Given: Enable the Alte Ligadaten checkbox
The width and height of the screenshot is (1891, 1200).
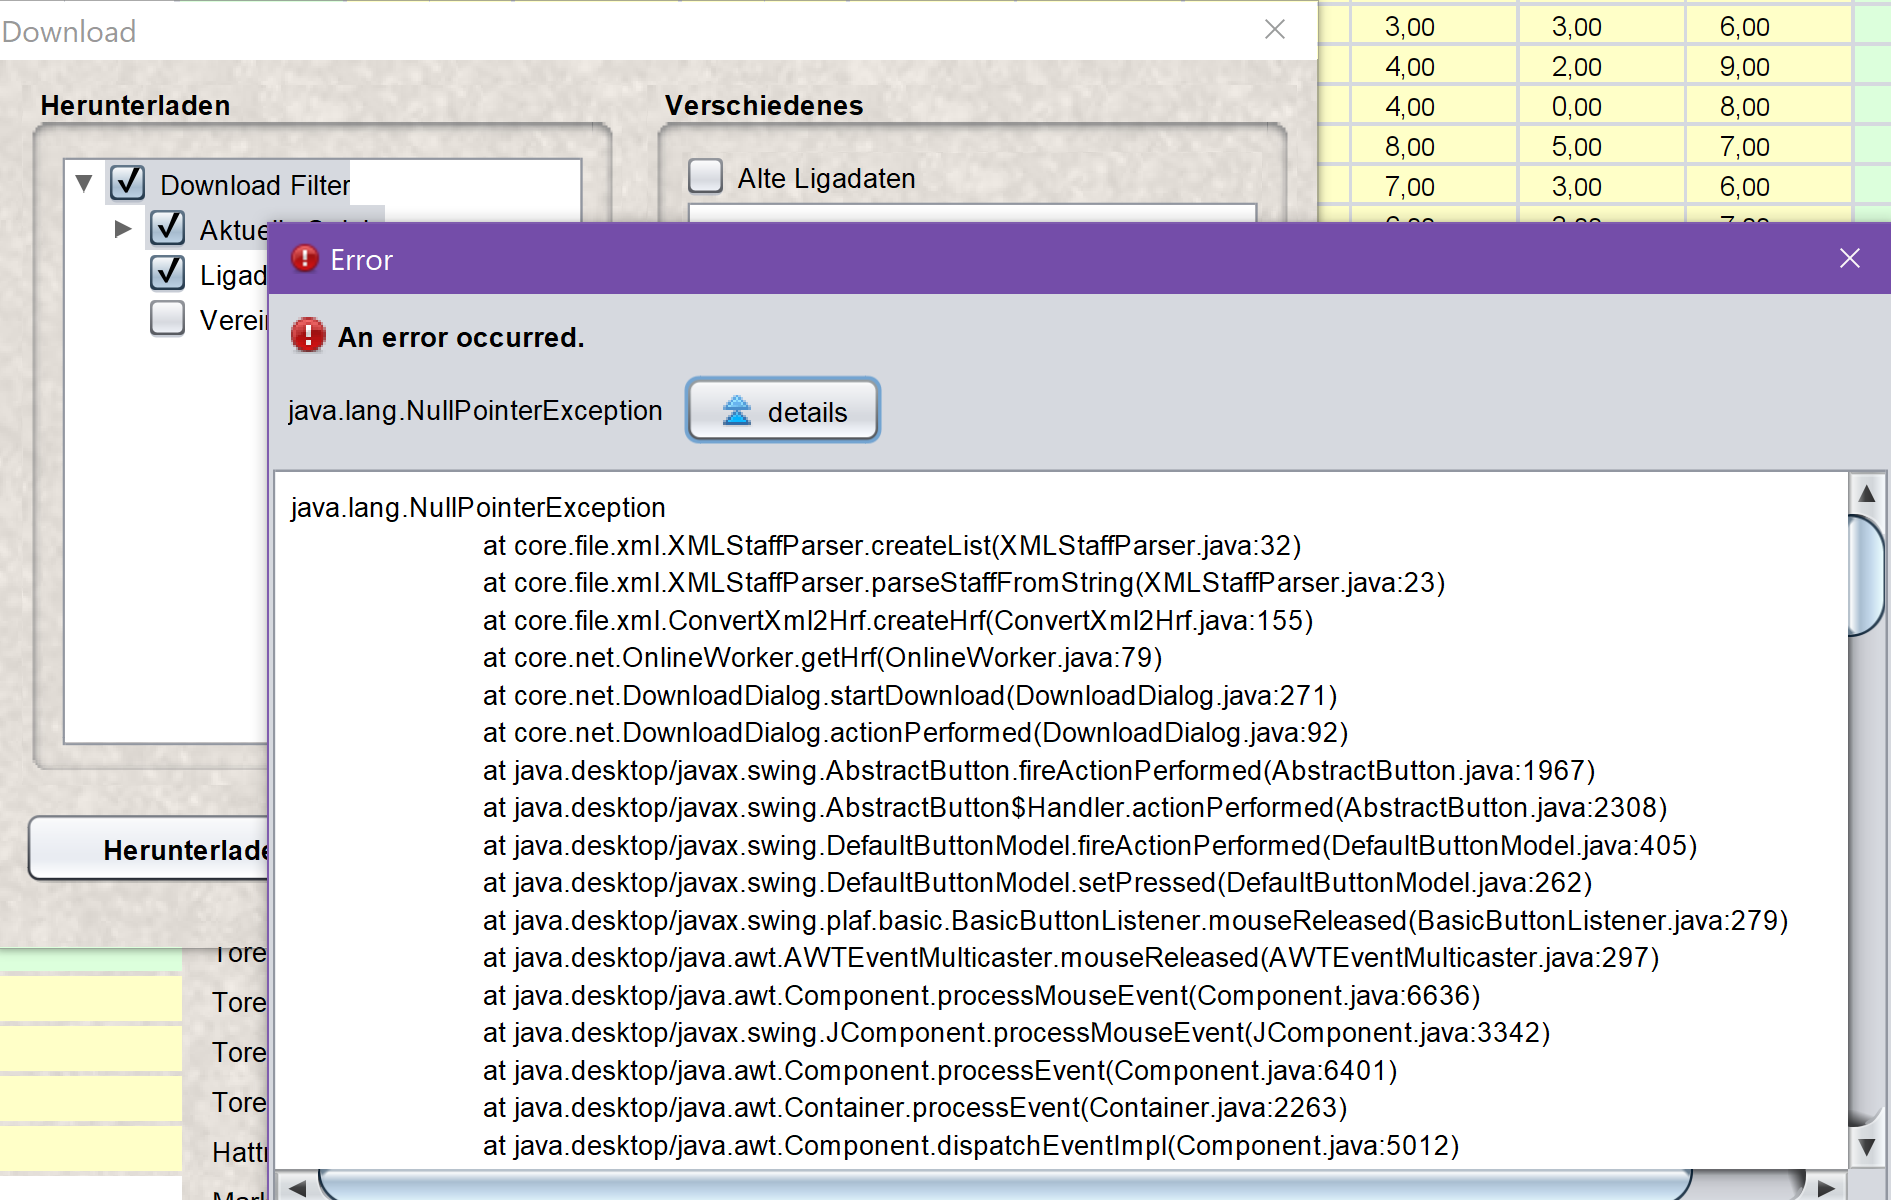Looking at the screenshot, I should pyautogui.click(x=706, y=177).
